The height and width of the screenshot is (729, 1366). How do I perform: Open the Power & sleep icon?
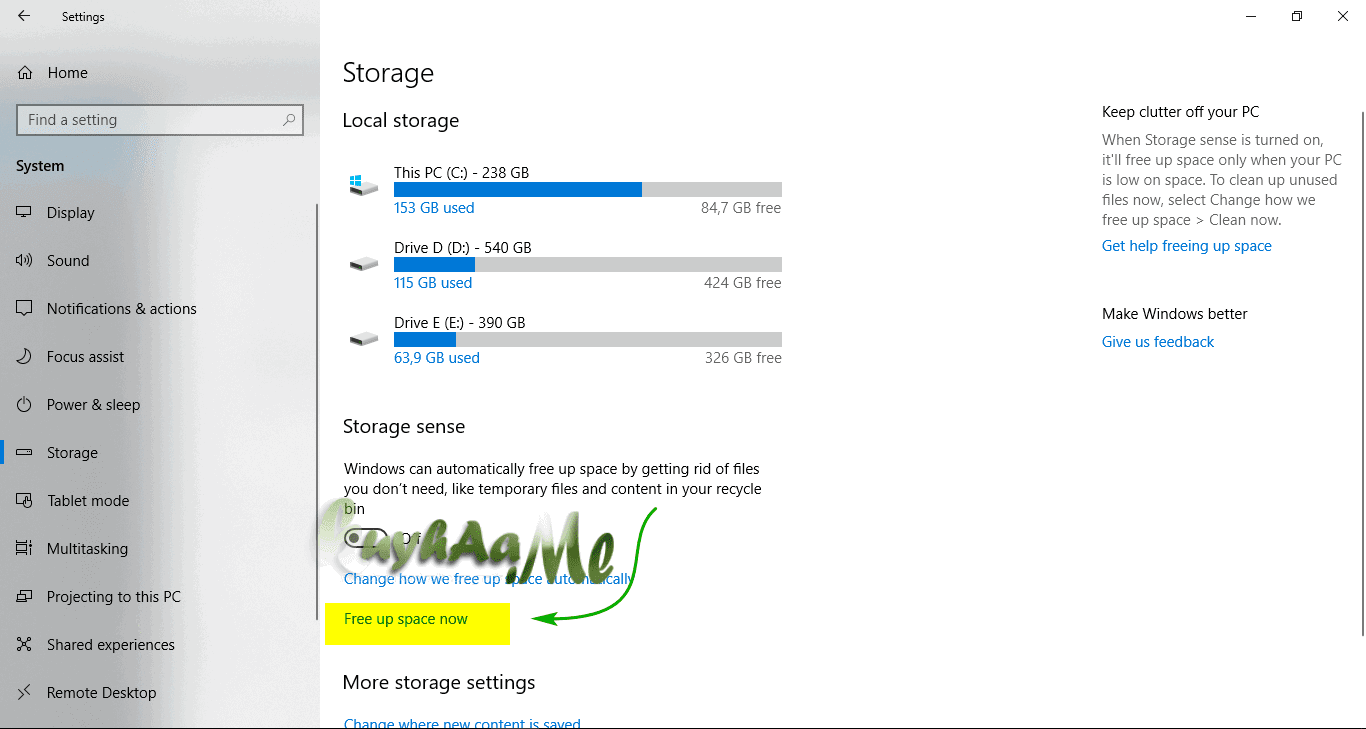click(25, 405)
